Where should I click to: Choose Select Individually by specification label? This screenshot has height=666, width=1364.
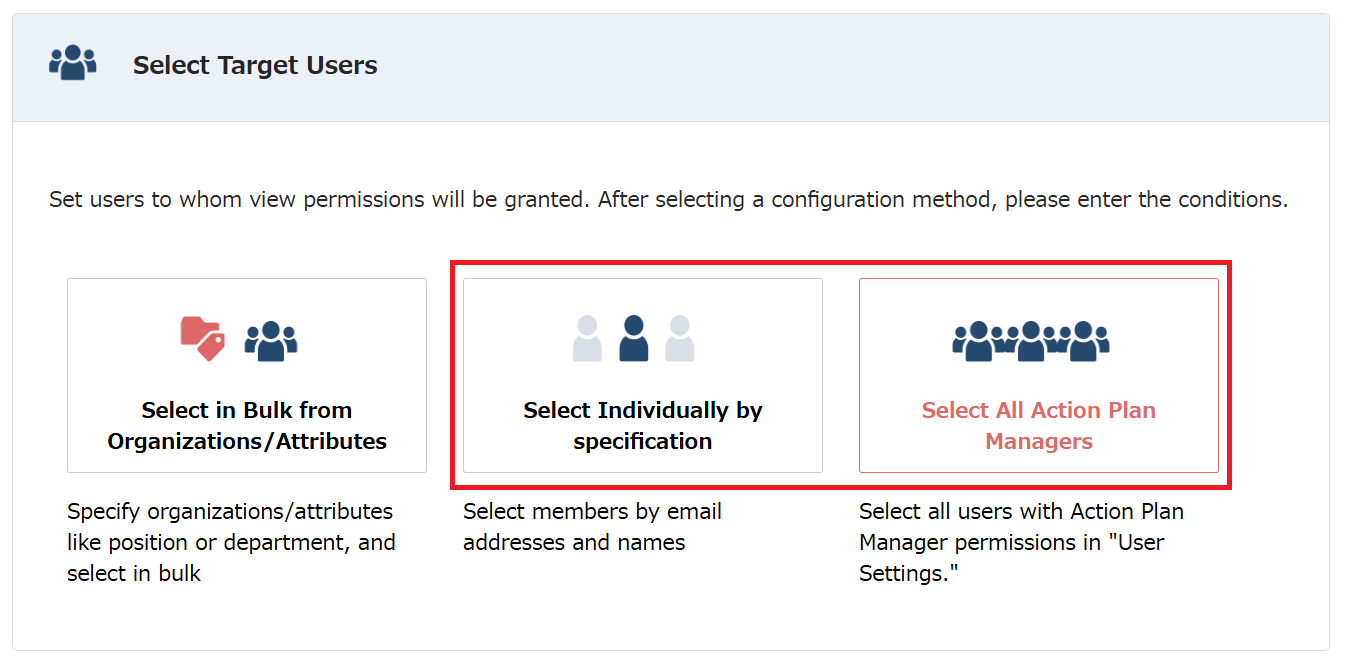tap(643, 426)
